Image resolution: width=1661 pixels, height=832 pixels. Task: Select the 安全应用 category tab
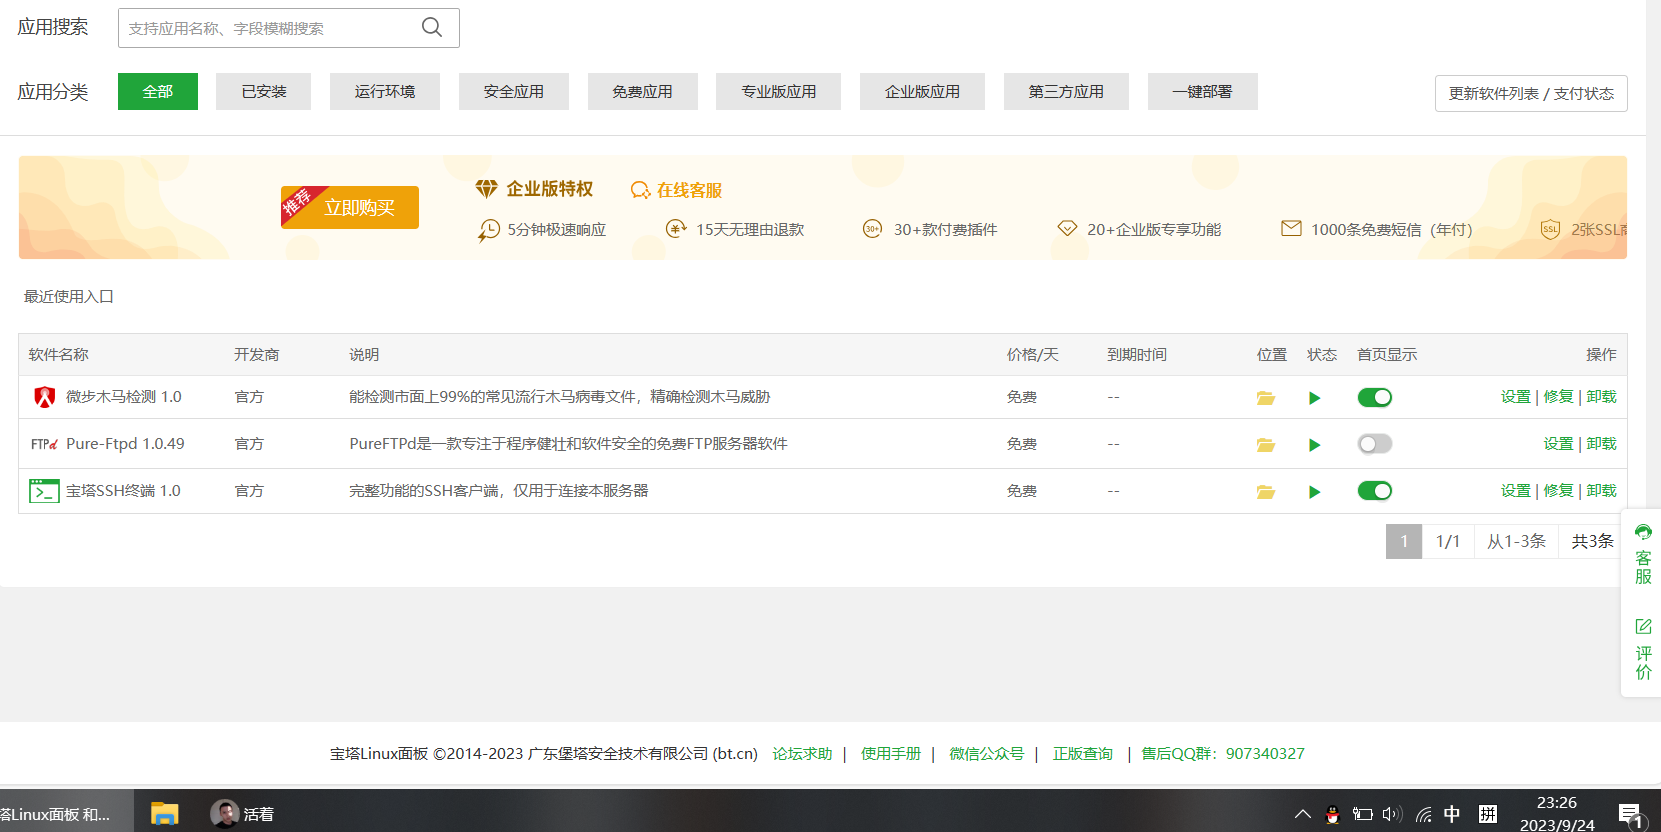tap(514, 91)
